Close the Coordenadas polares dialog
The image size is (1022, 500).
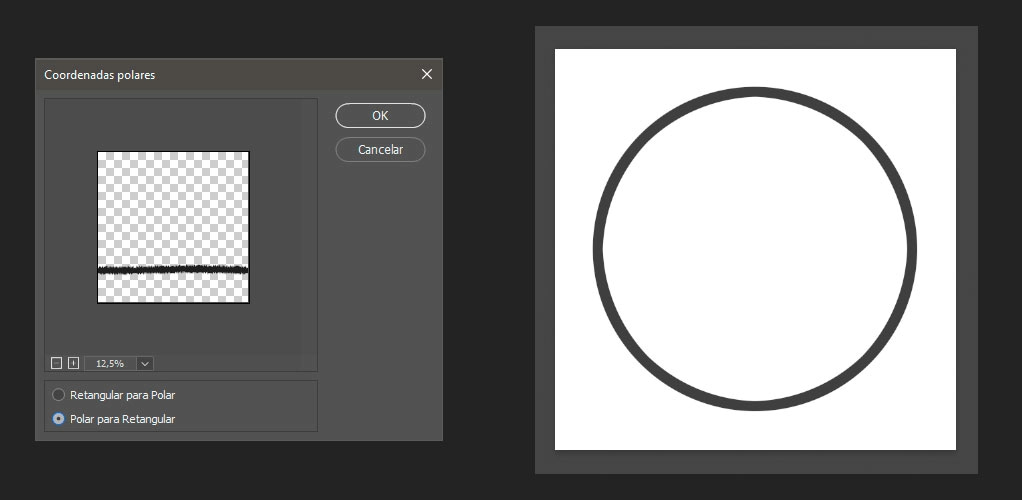[427, 74]
